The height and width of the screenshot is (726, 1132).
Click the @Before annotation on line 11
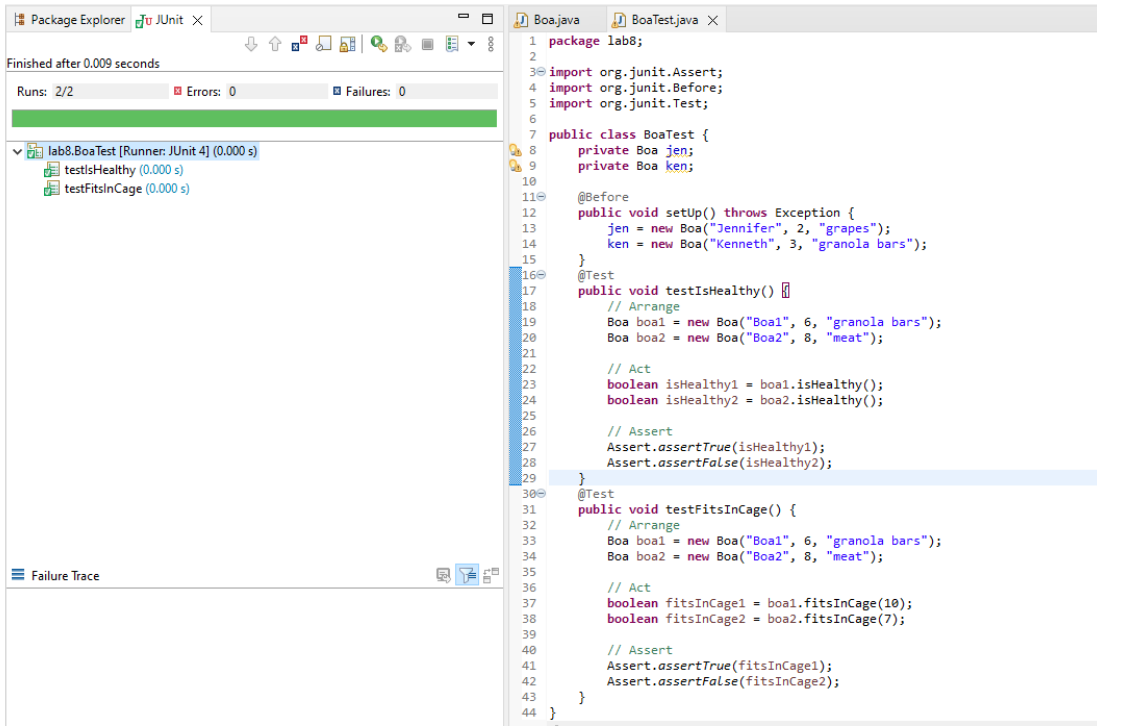[603, 197]
